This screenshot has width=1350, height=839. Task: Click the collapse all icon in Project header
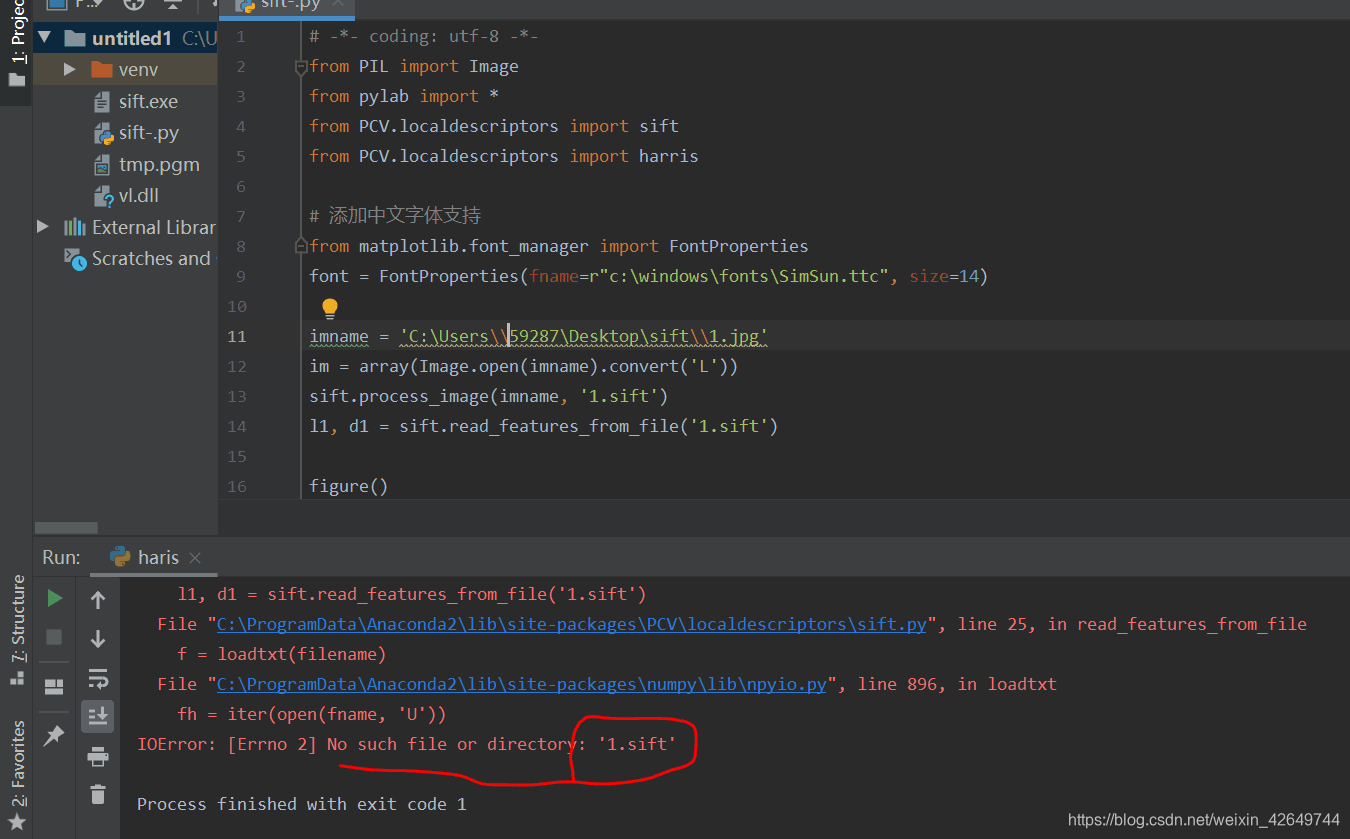172,4
